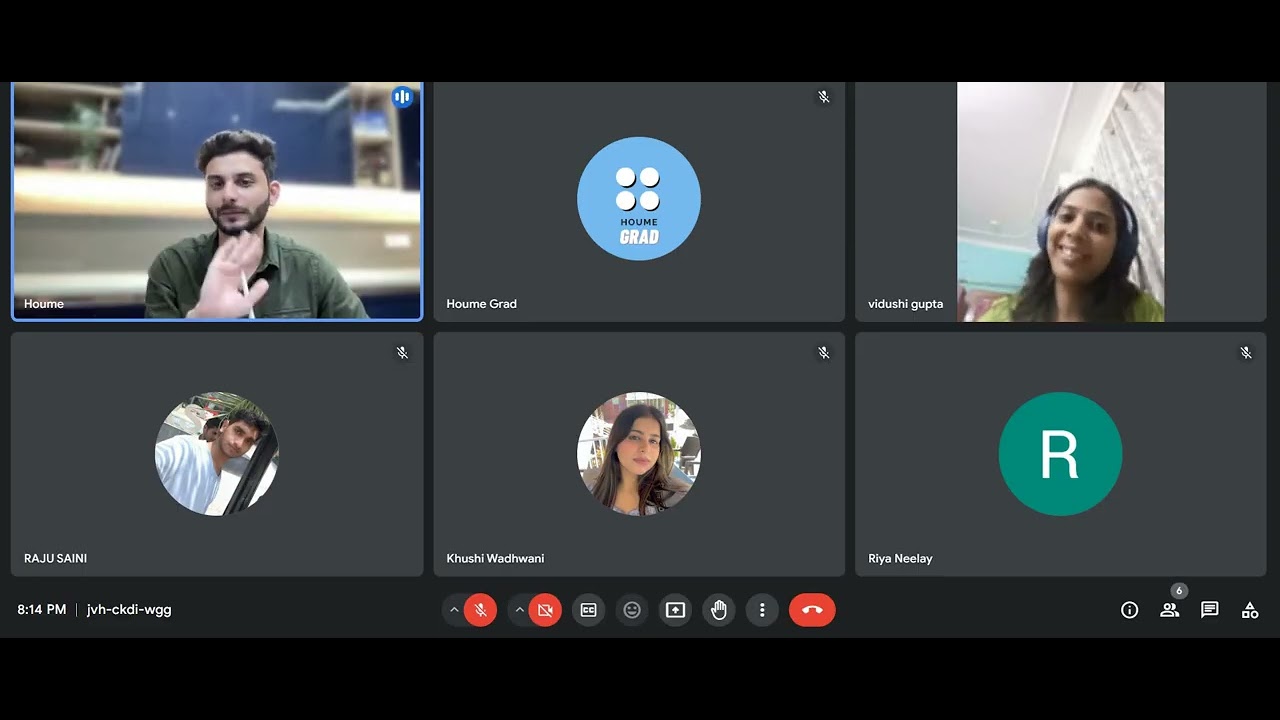
Task: Open meeting details info icon
Action: coord(1130,610)
